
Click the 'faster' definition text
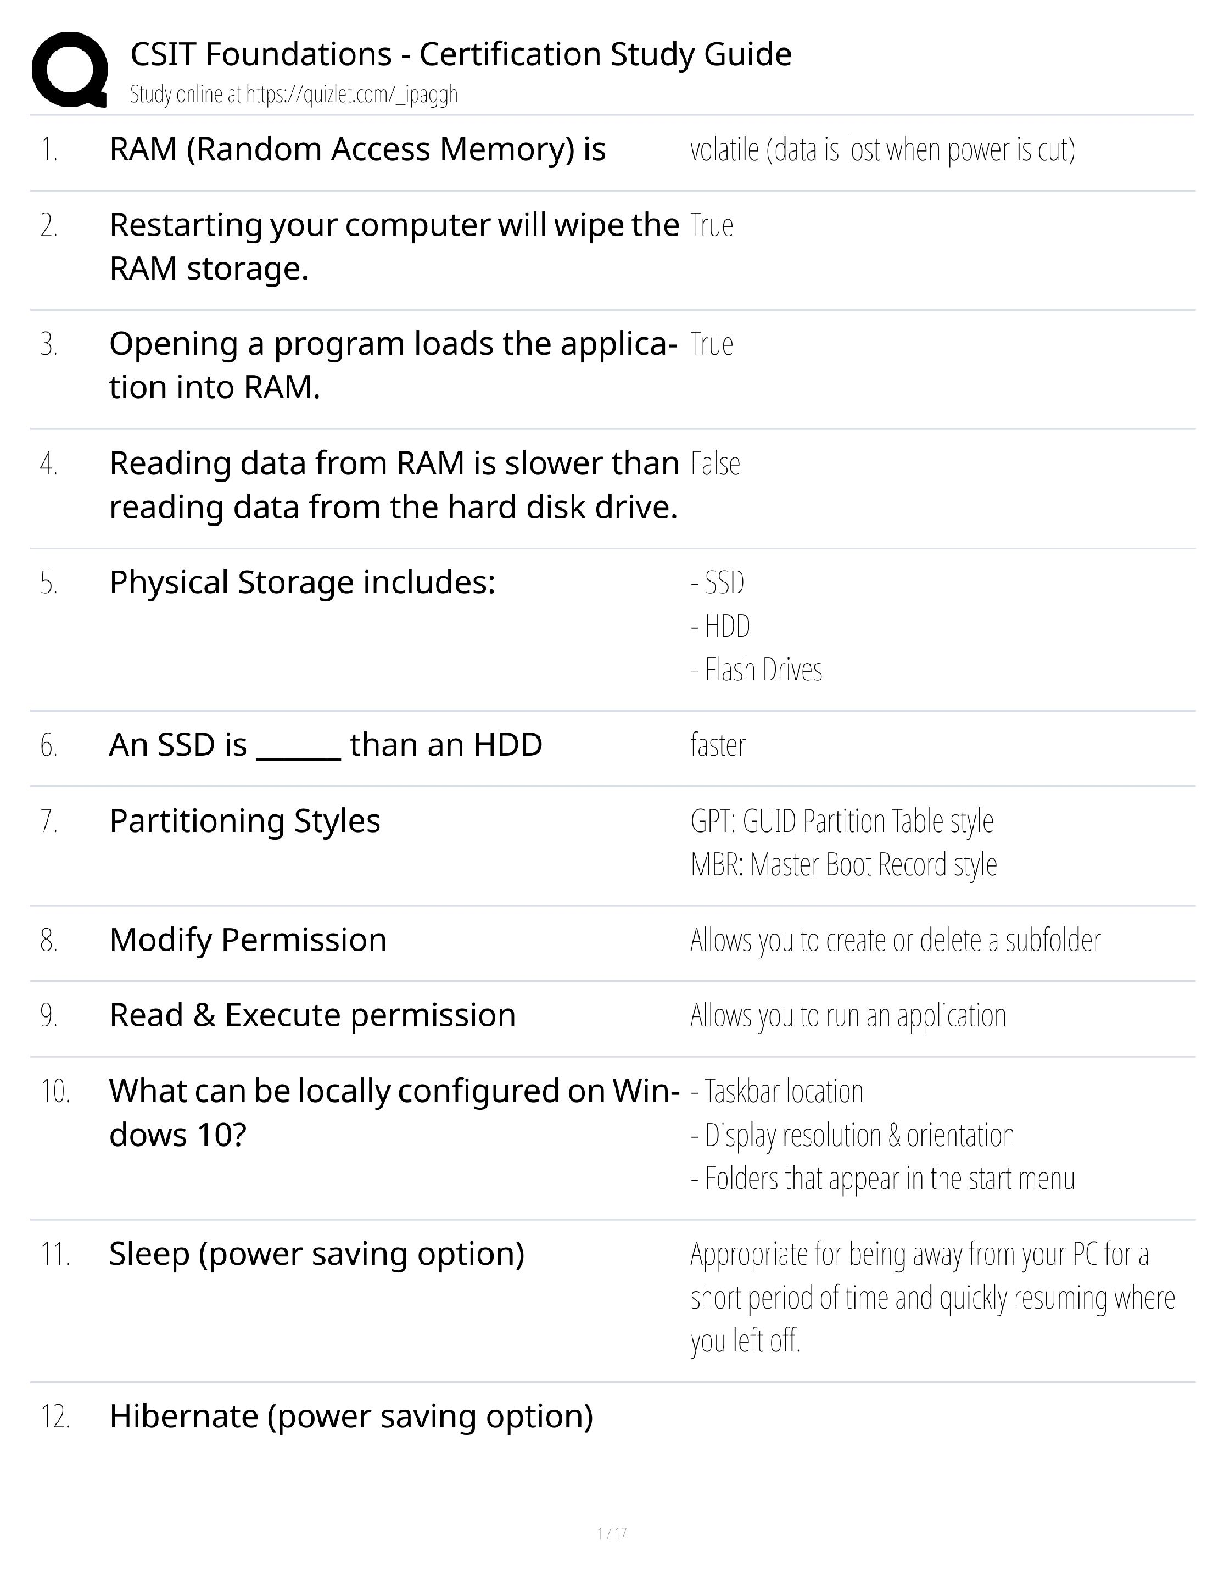[x=717, y=745]
